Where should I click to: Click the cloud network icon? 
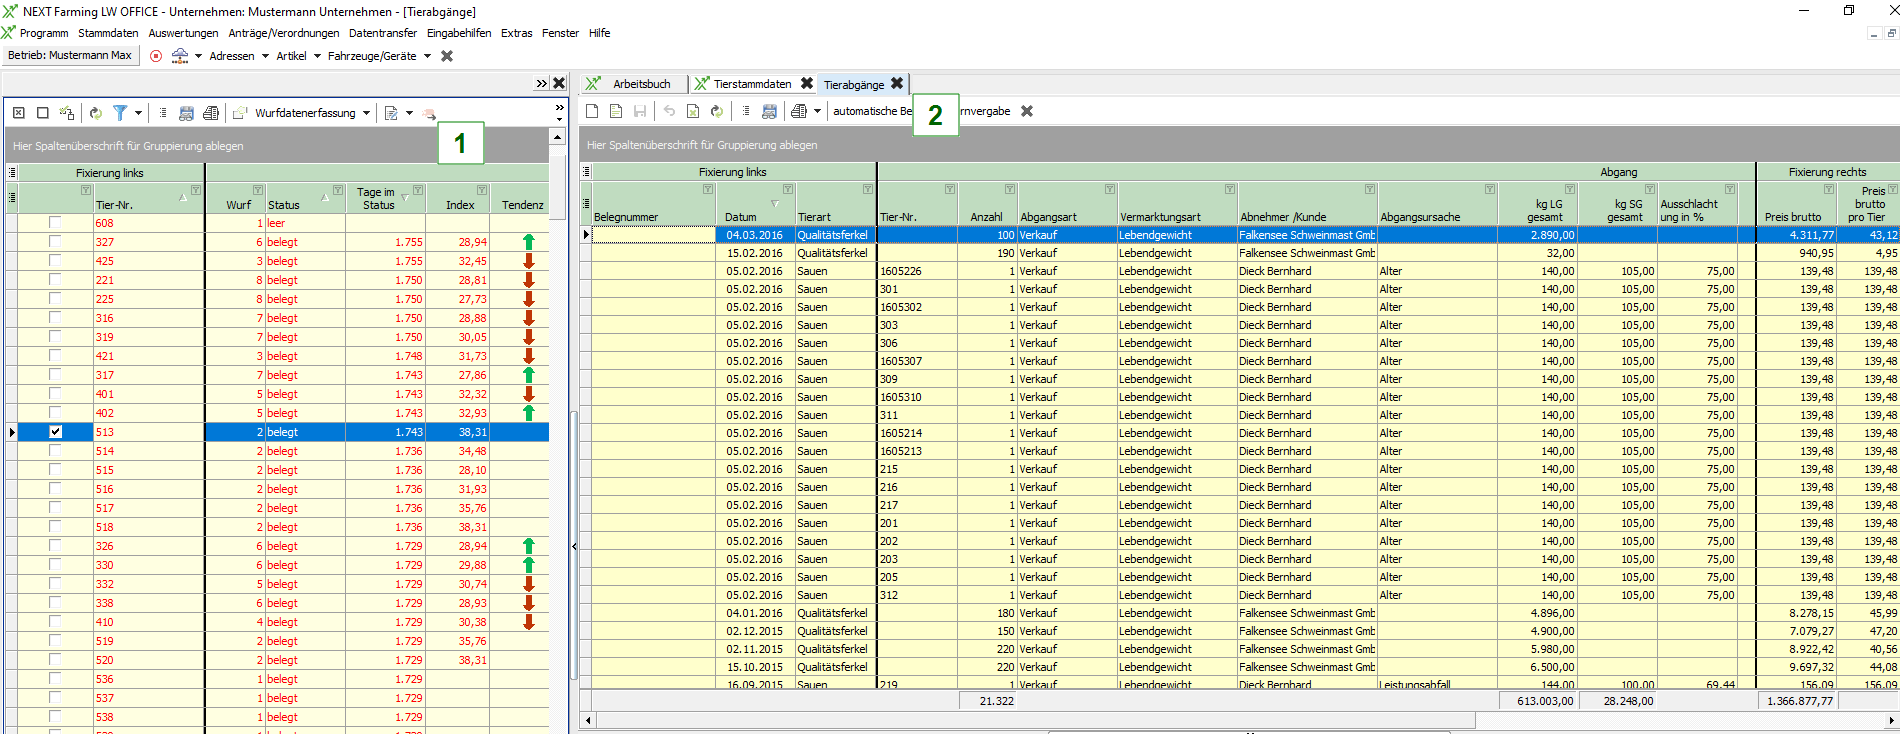(x=180, y=56)
